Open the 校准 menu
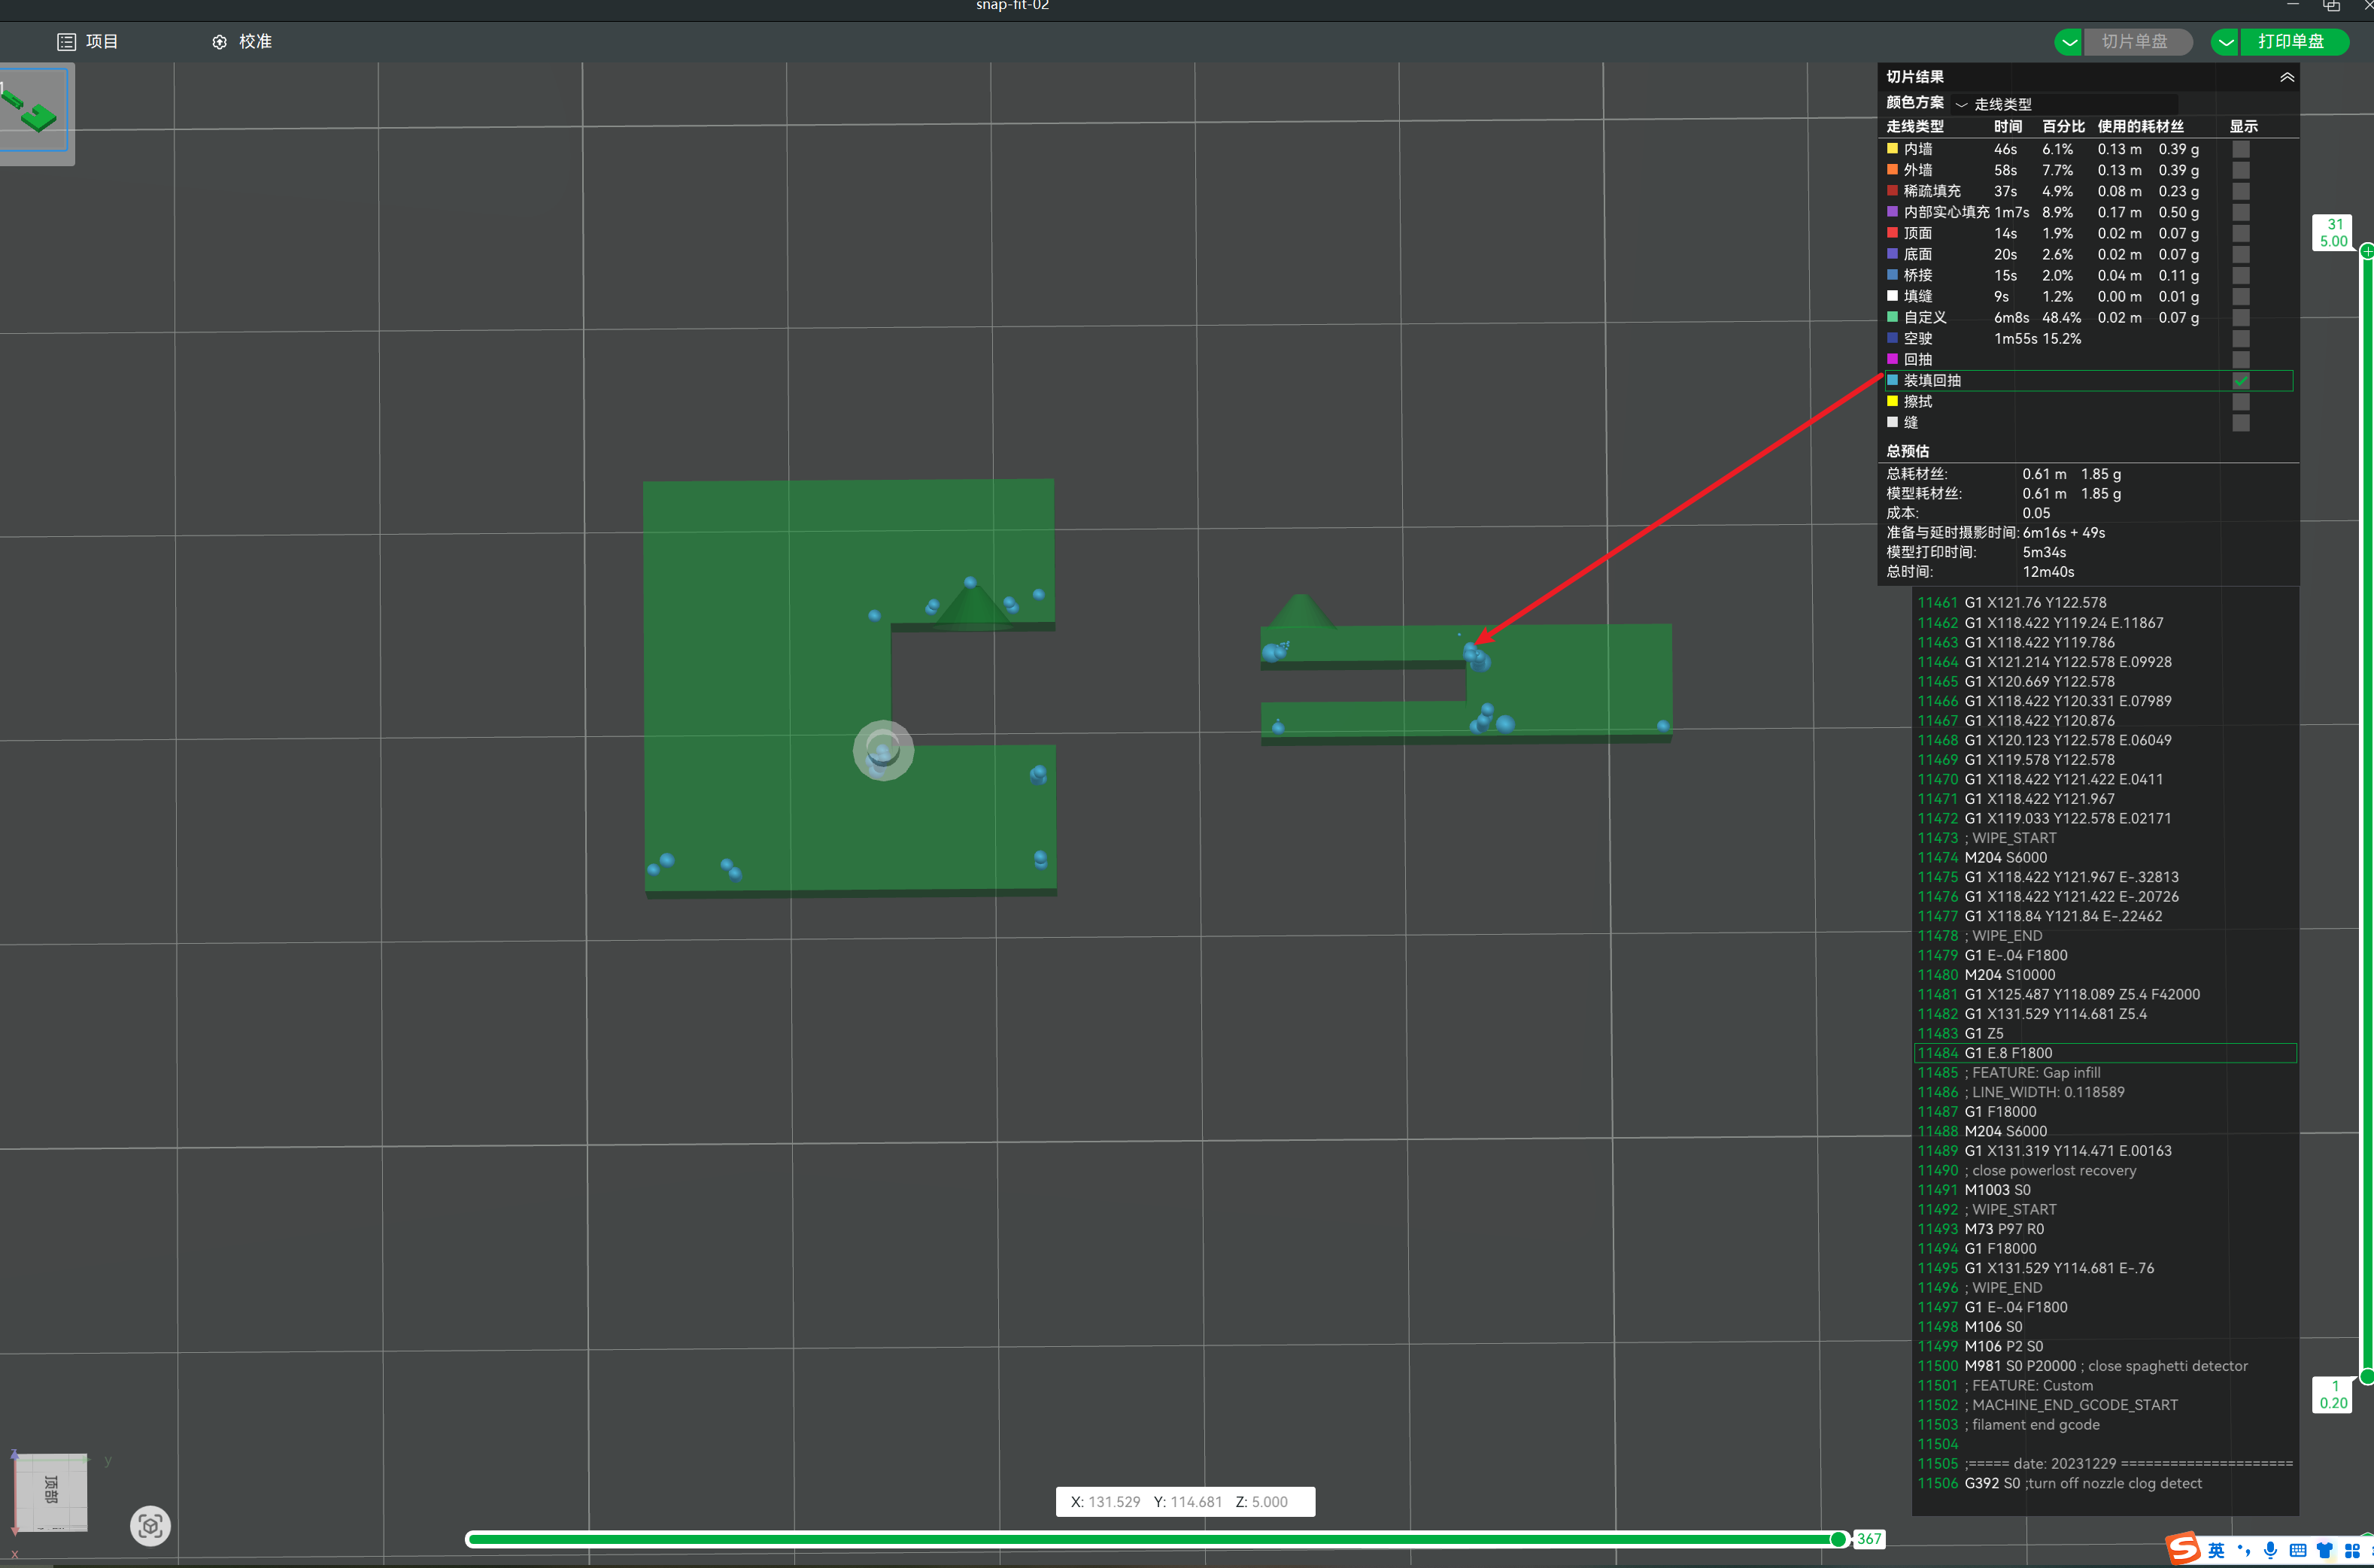 coord(255,42)
